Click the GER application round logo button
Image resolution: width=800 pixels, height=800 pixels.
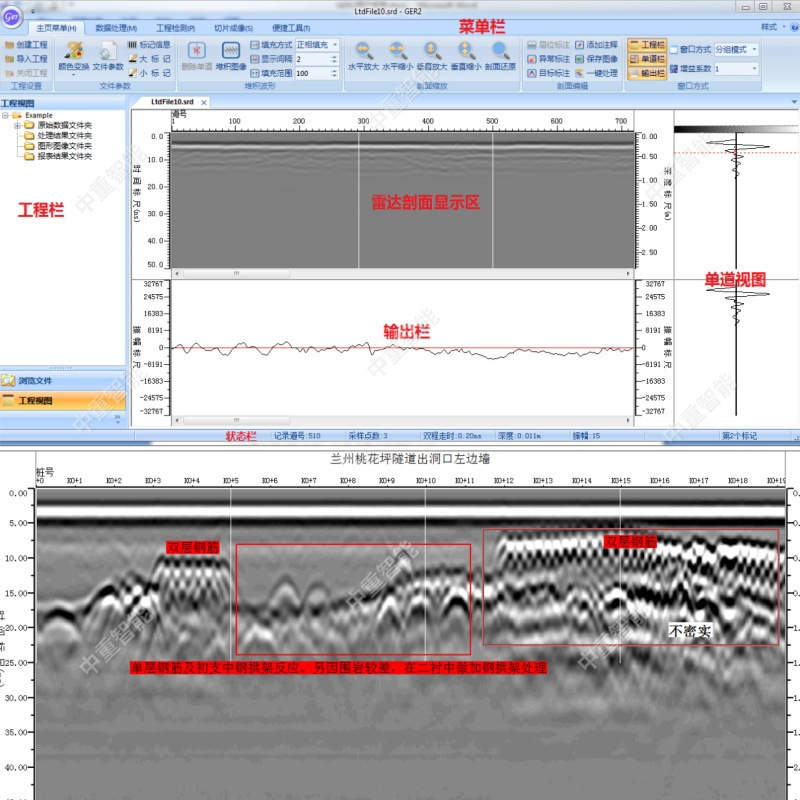point(11,16)
